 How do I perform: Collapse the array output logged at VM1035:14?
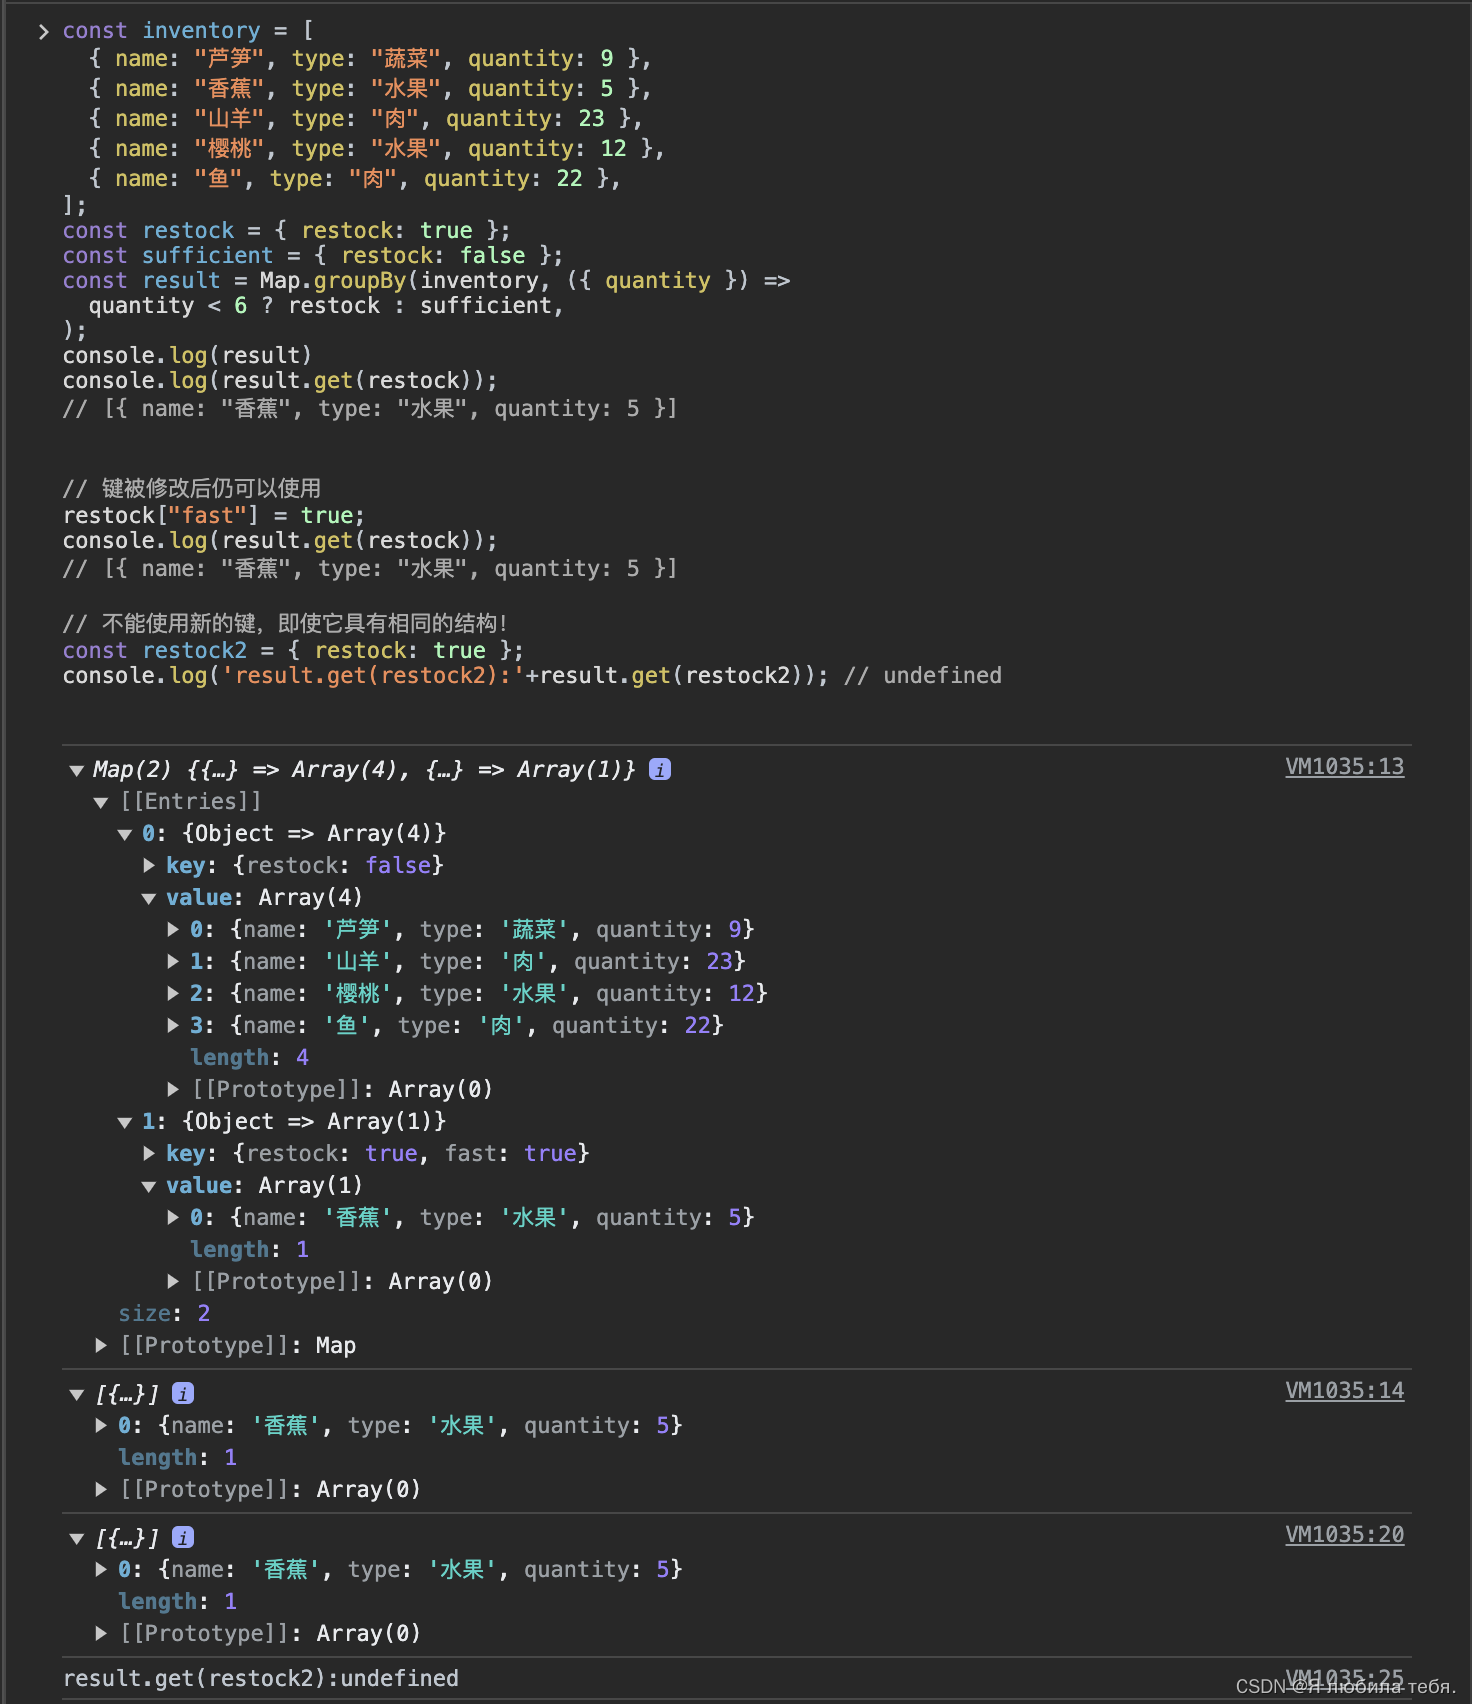tap(76, 1394)
